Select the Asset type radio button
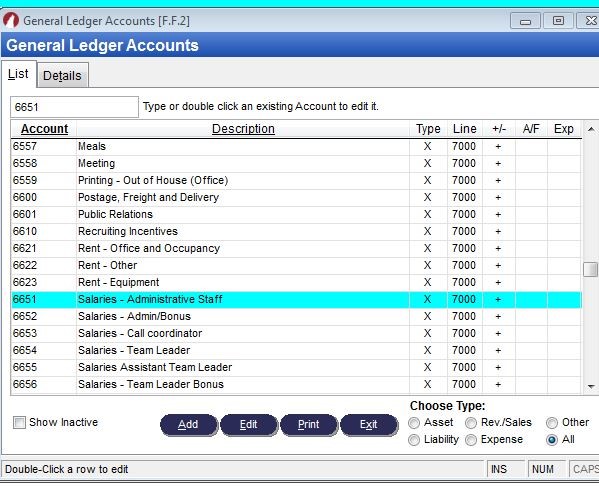This screenshot has height=492, width=599. pyautogui.click(x=414, y=422)
